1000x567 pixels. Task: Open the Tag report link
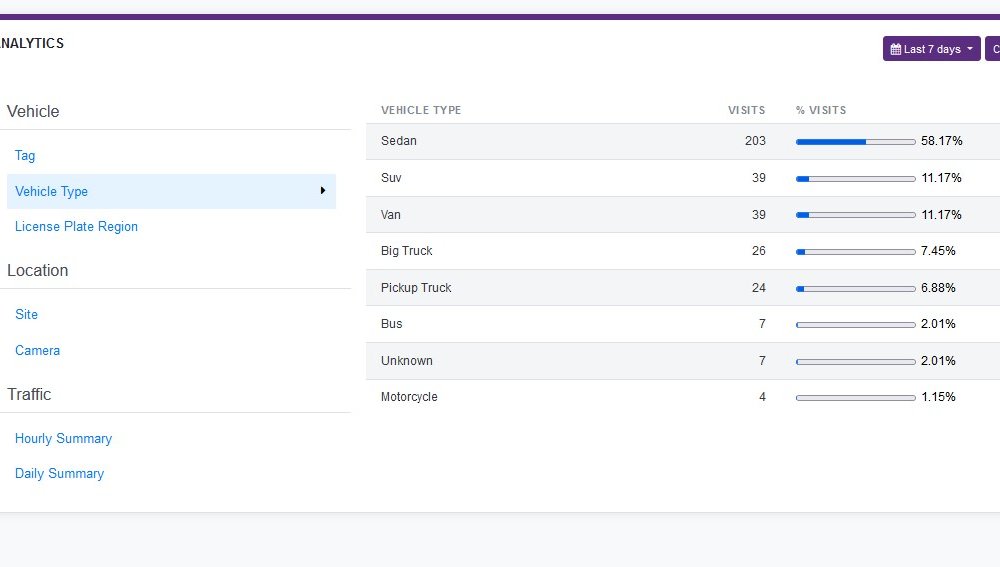point(25,156)
